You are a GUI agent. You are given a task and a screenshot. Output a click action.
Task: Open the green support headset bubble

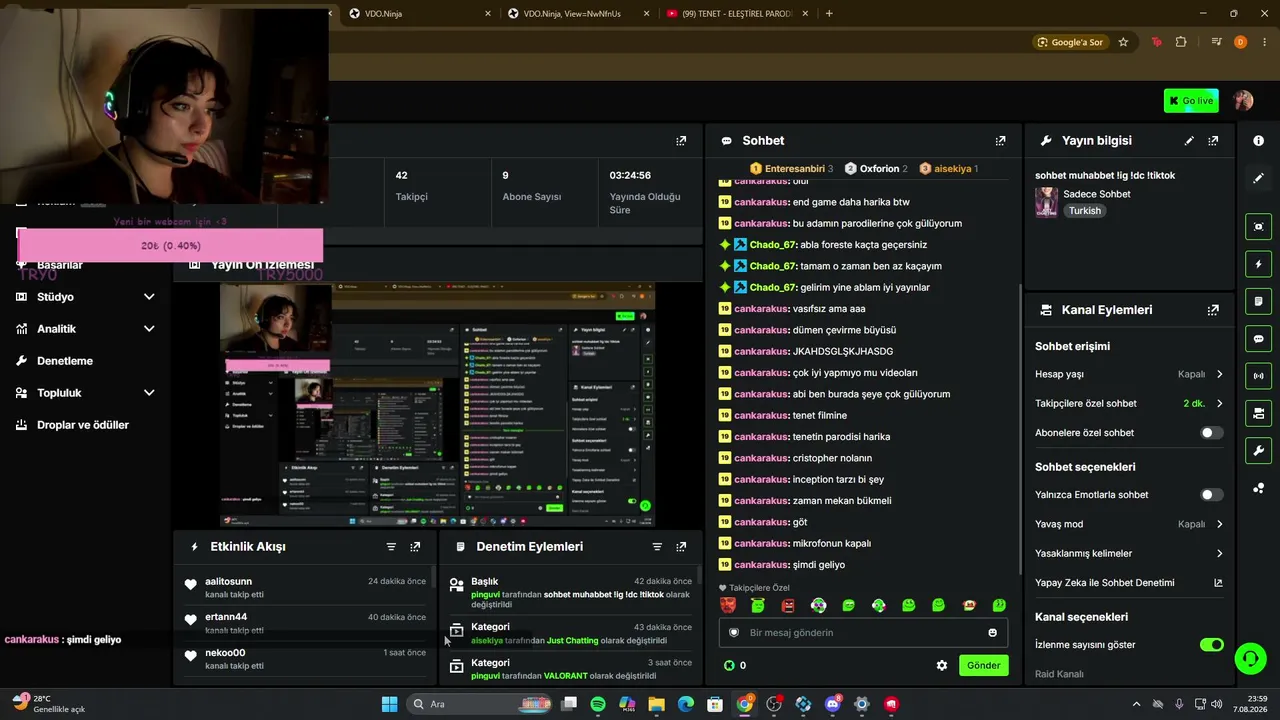pos(1250,659)
